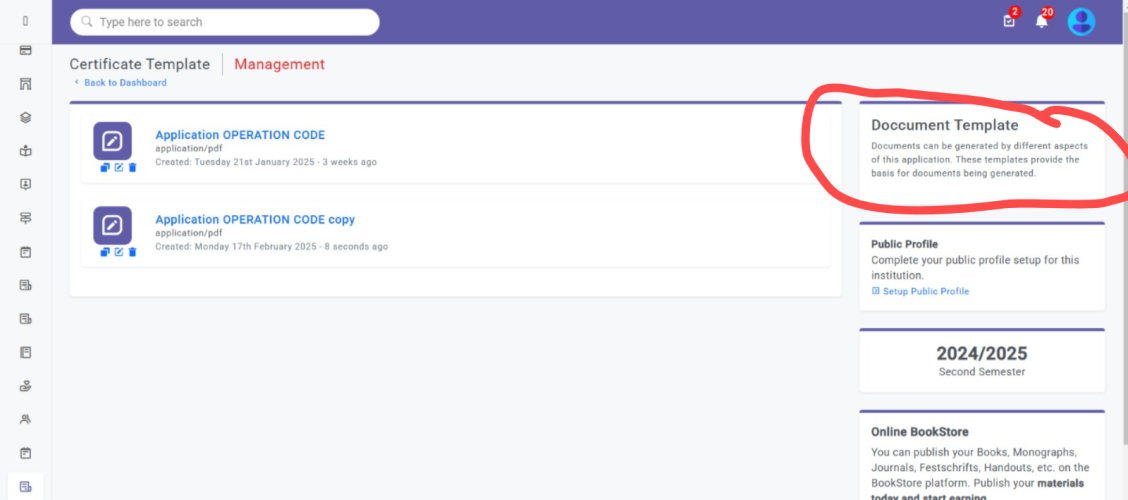
Task: Click the building arch icon in sidebar
Action: tap(26, 83)
